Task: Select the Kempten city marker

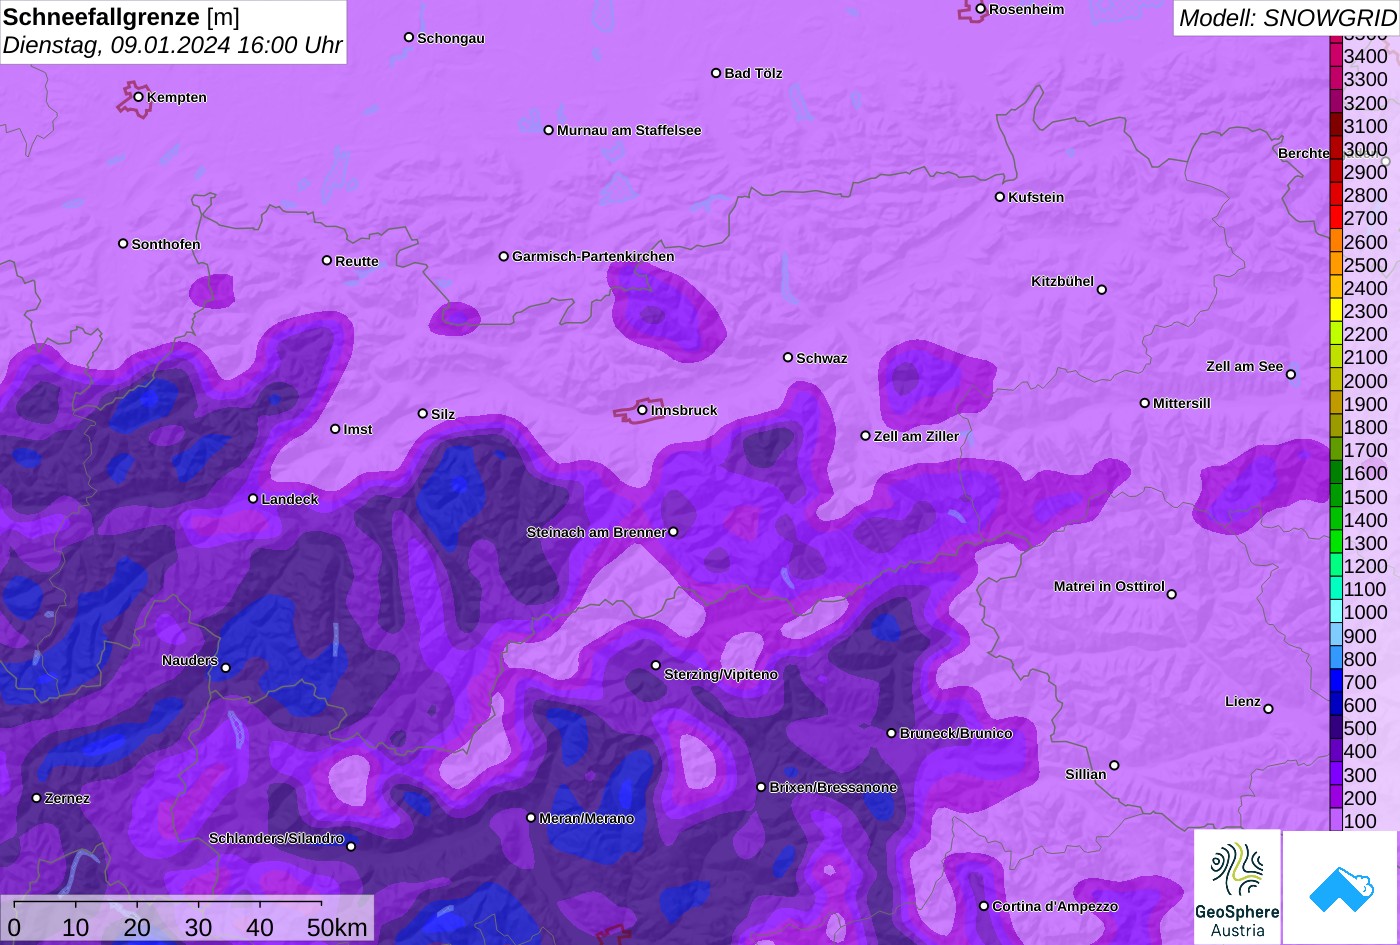Action: 138,97
